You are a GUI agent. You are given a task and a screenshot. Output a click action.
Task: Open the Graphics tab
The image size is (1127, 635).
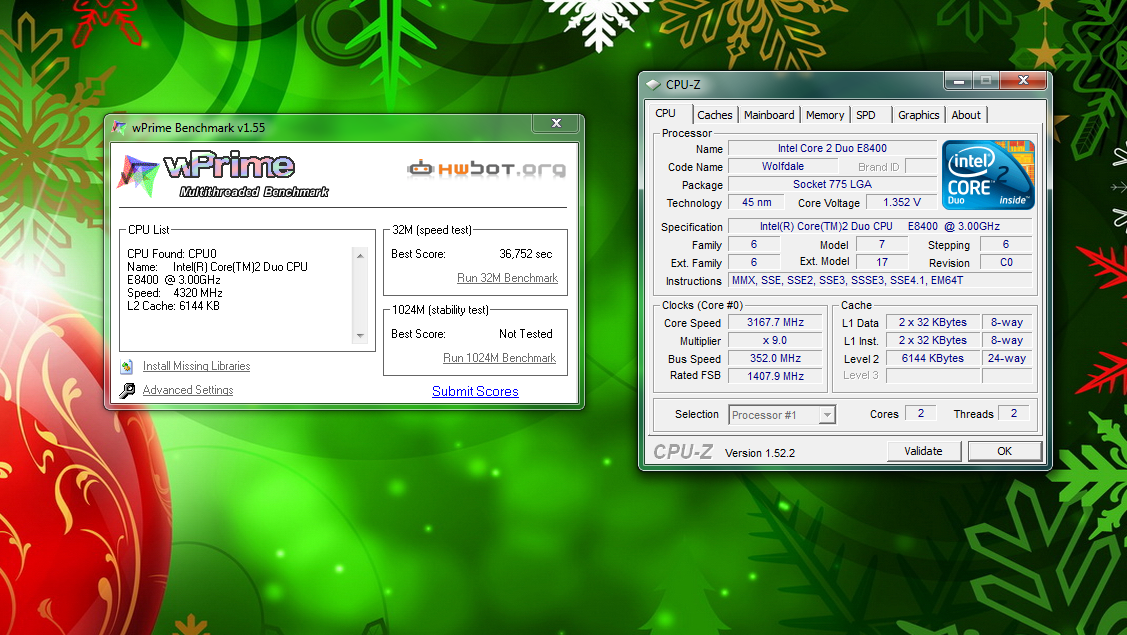pos(919,115)
